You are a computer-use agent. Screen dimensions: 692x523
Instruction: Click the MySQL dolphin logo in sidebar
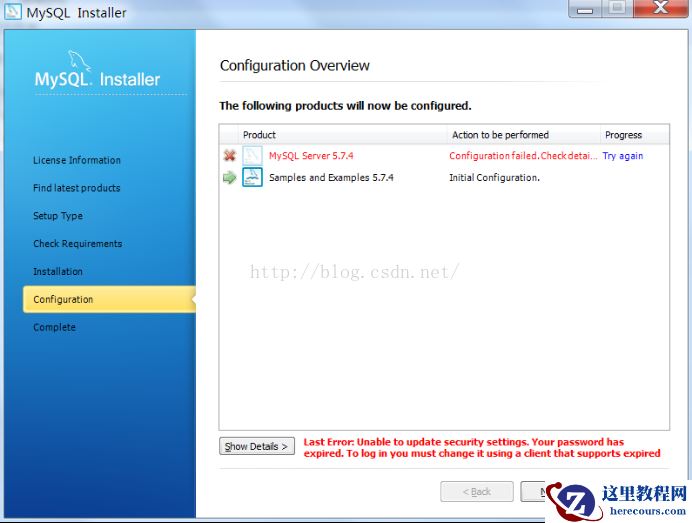pos(79,60)
